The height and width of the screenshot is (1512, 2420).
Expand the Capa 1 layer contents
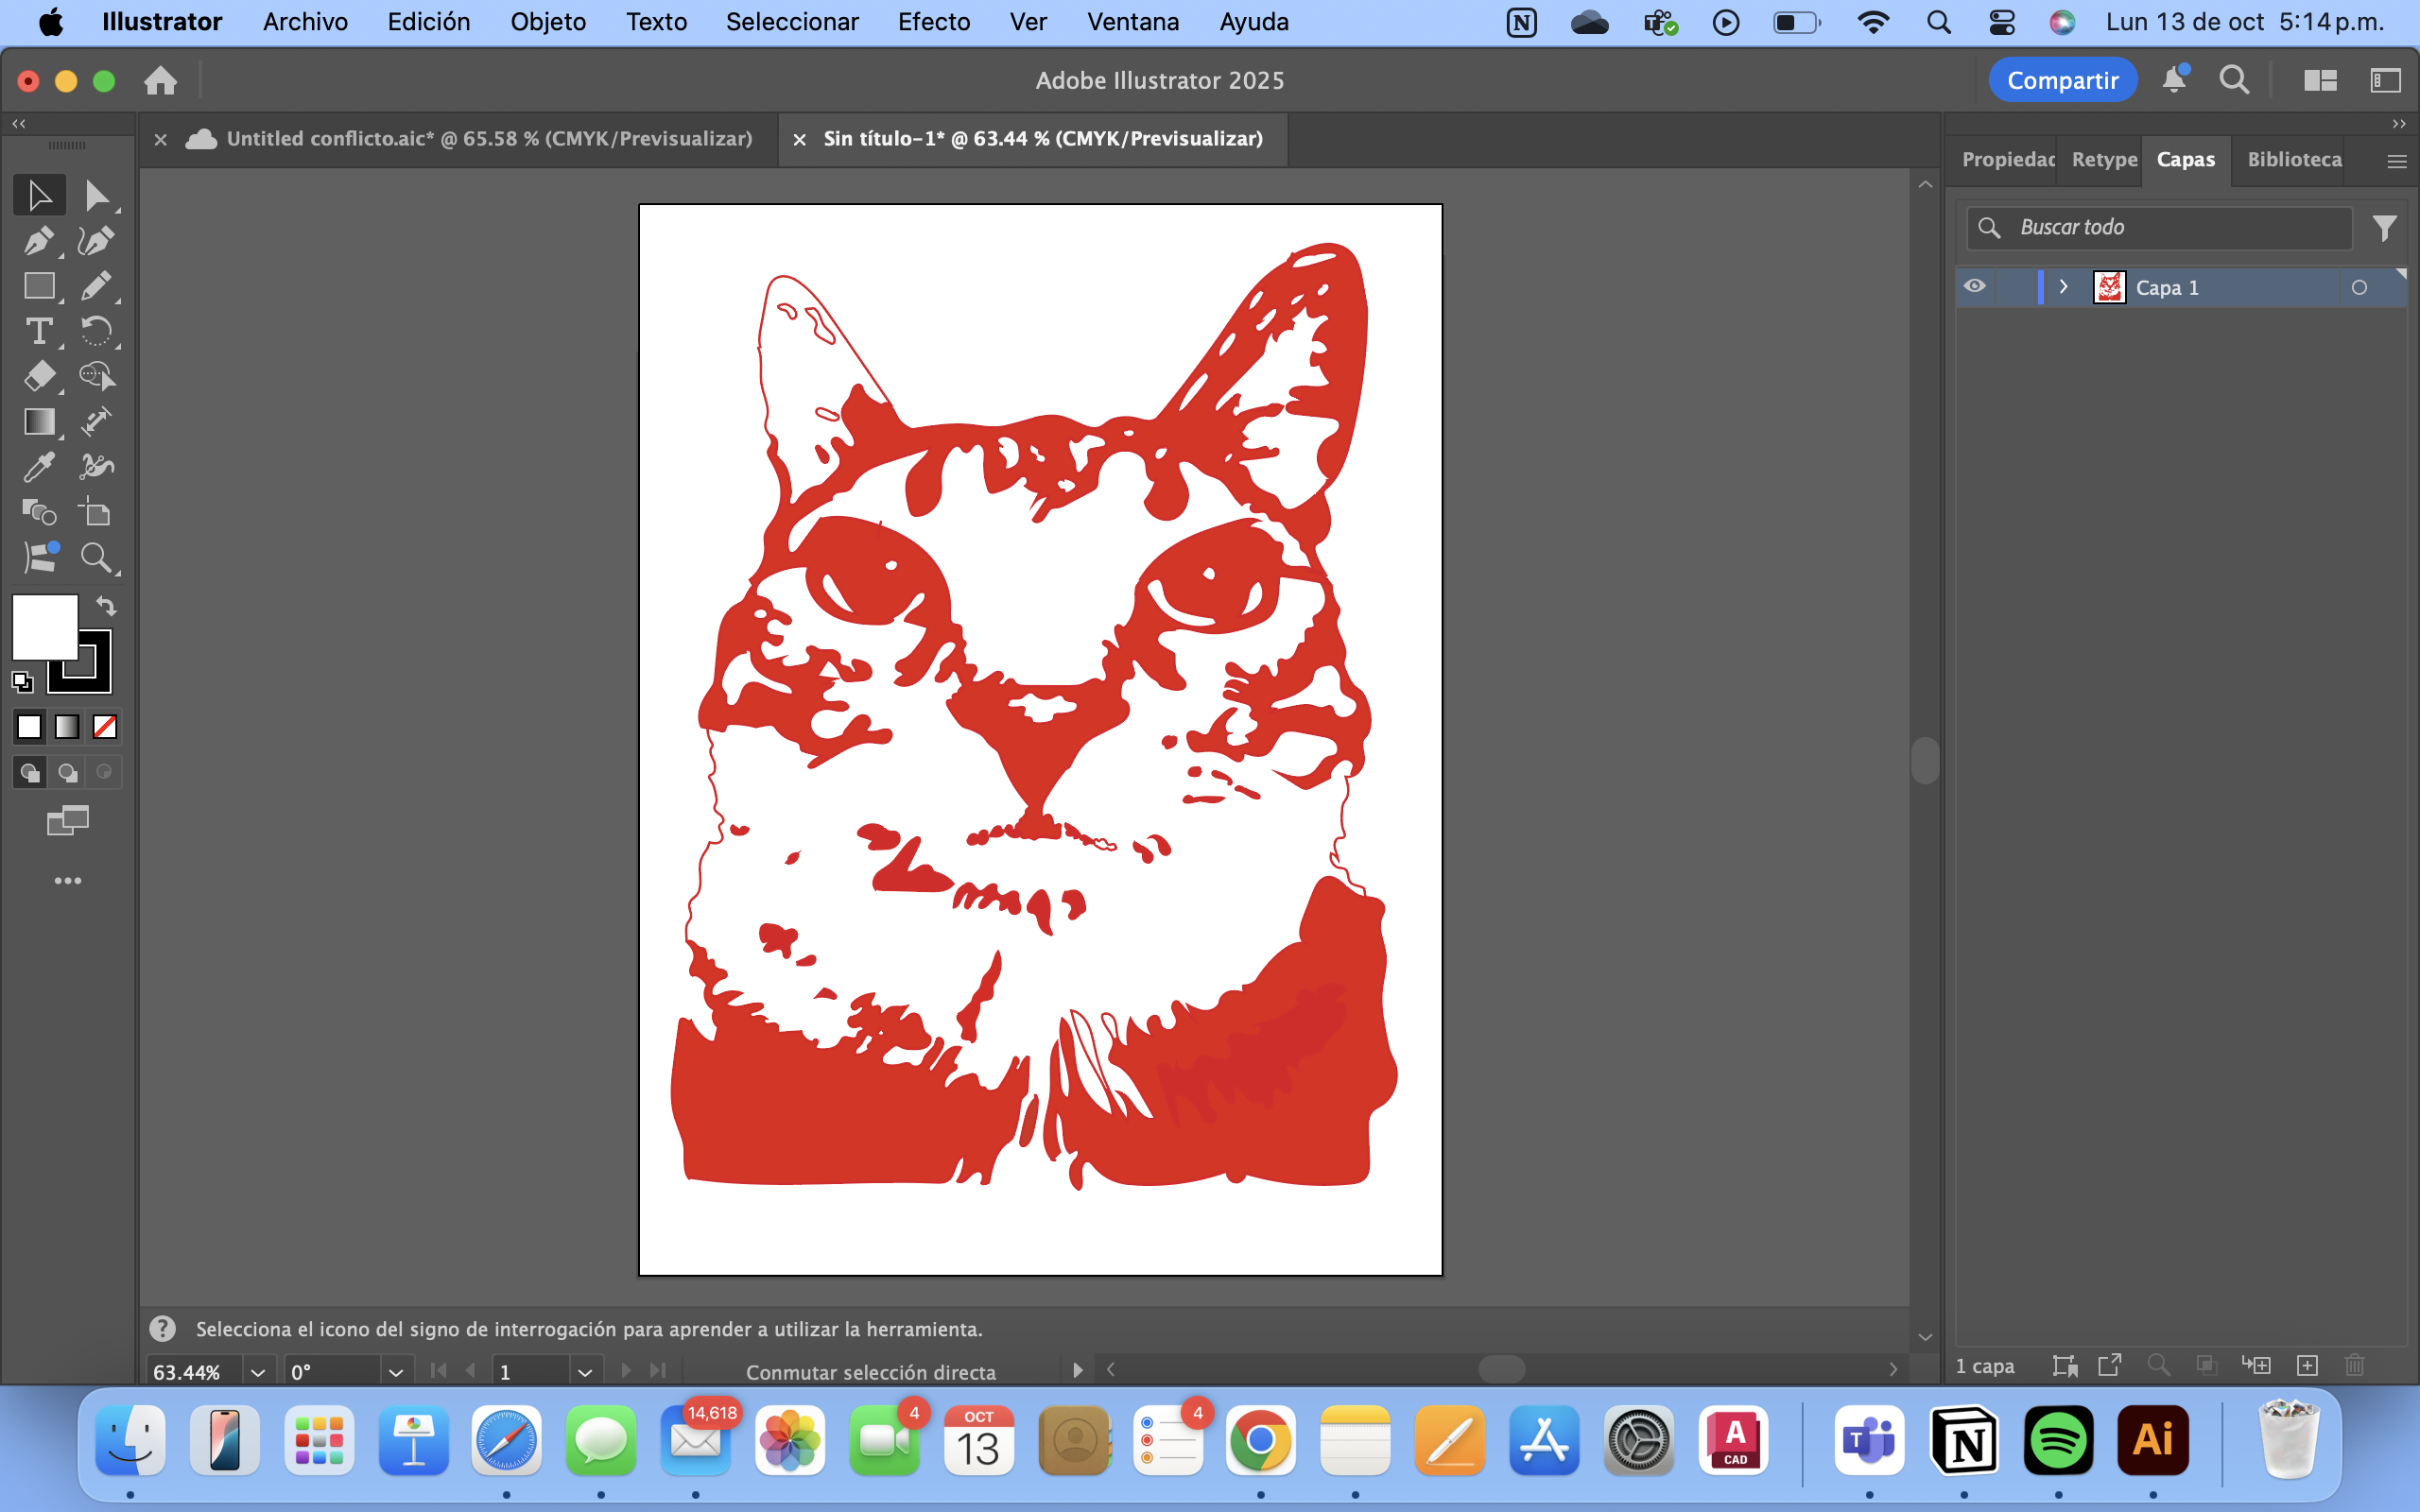point(2063,287)
